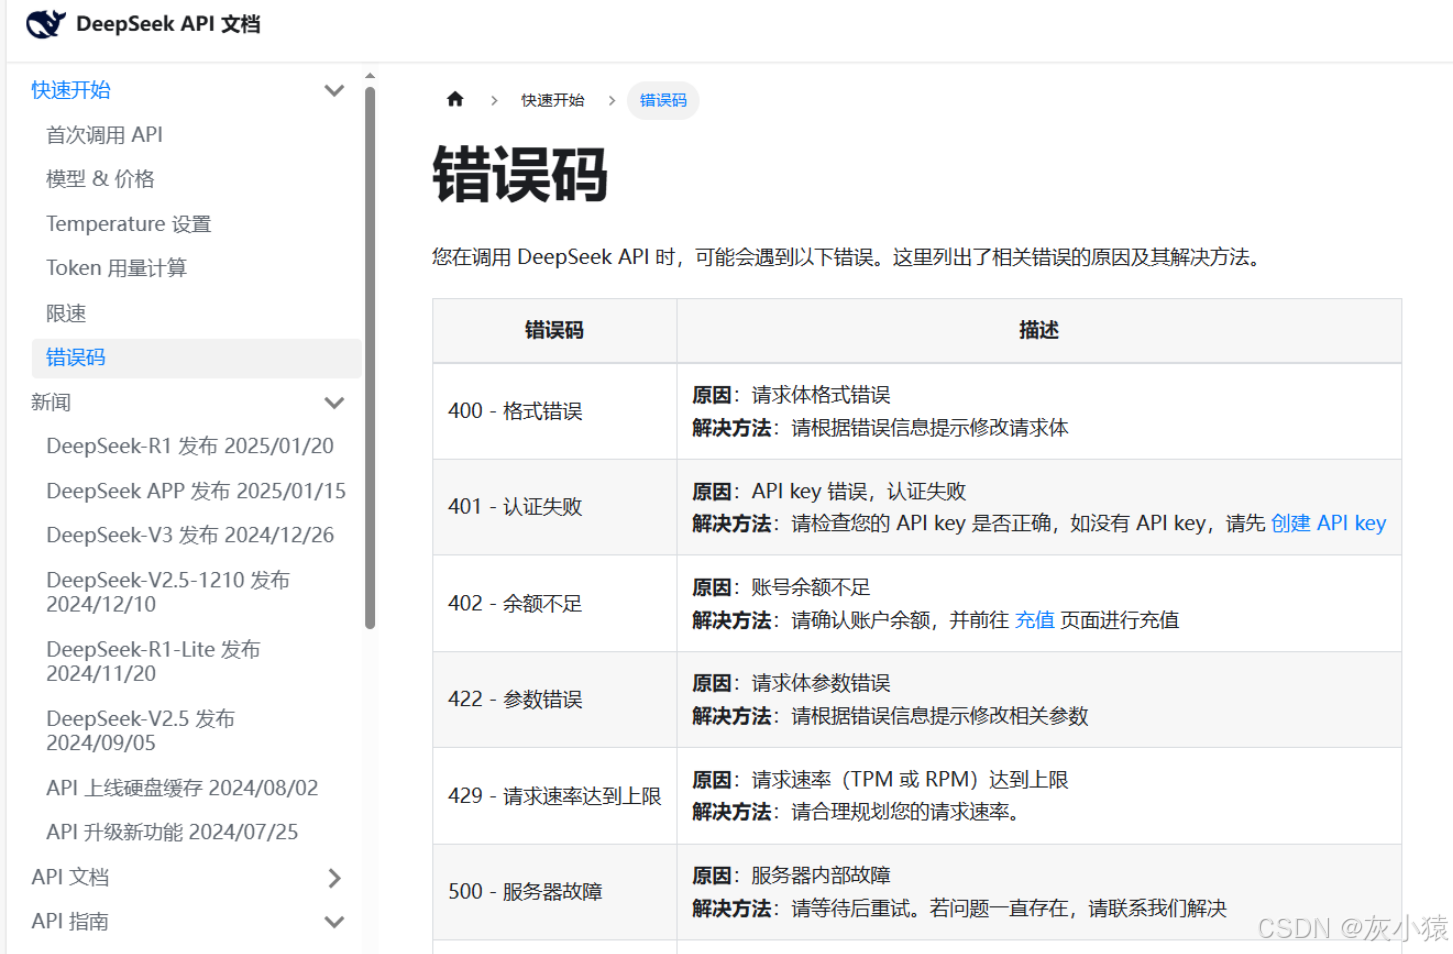Open Temperature 设置 page
The image size is (1453, 954).
[x=129, y=224]
